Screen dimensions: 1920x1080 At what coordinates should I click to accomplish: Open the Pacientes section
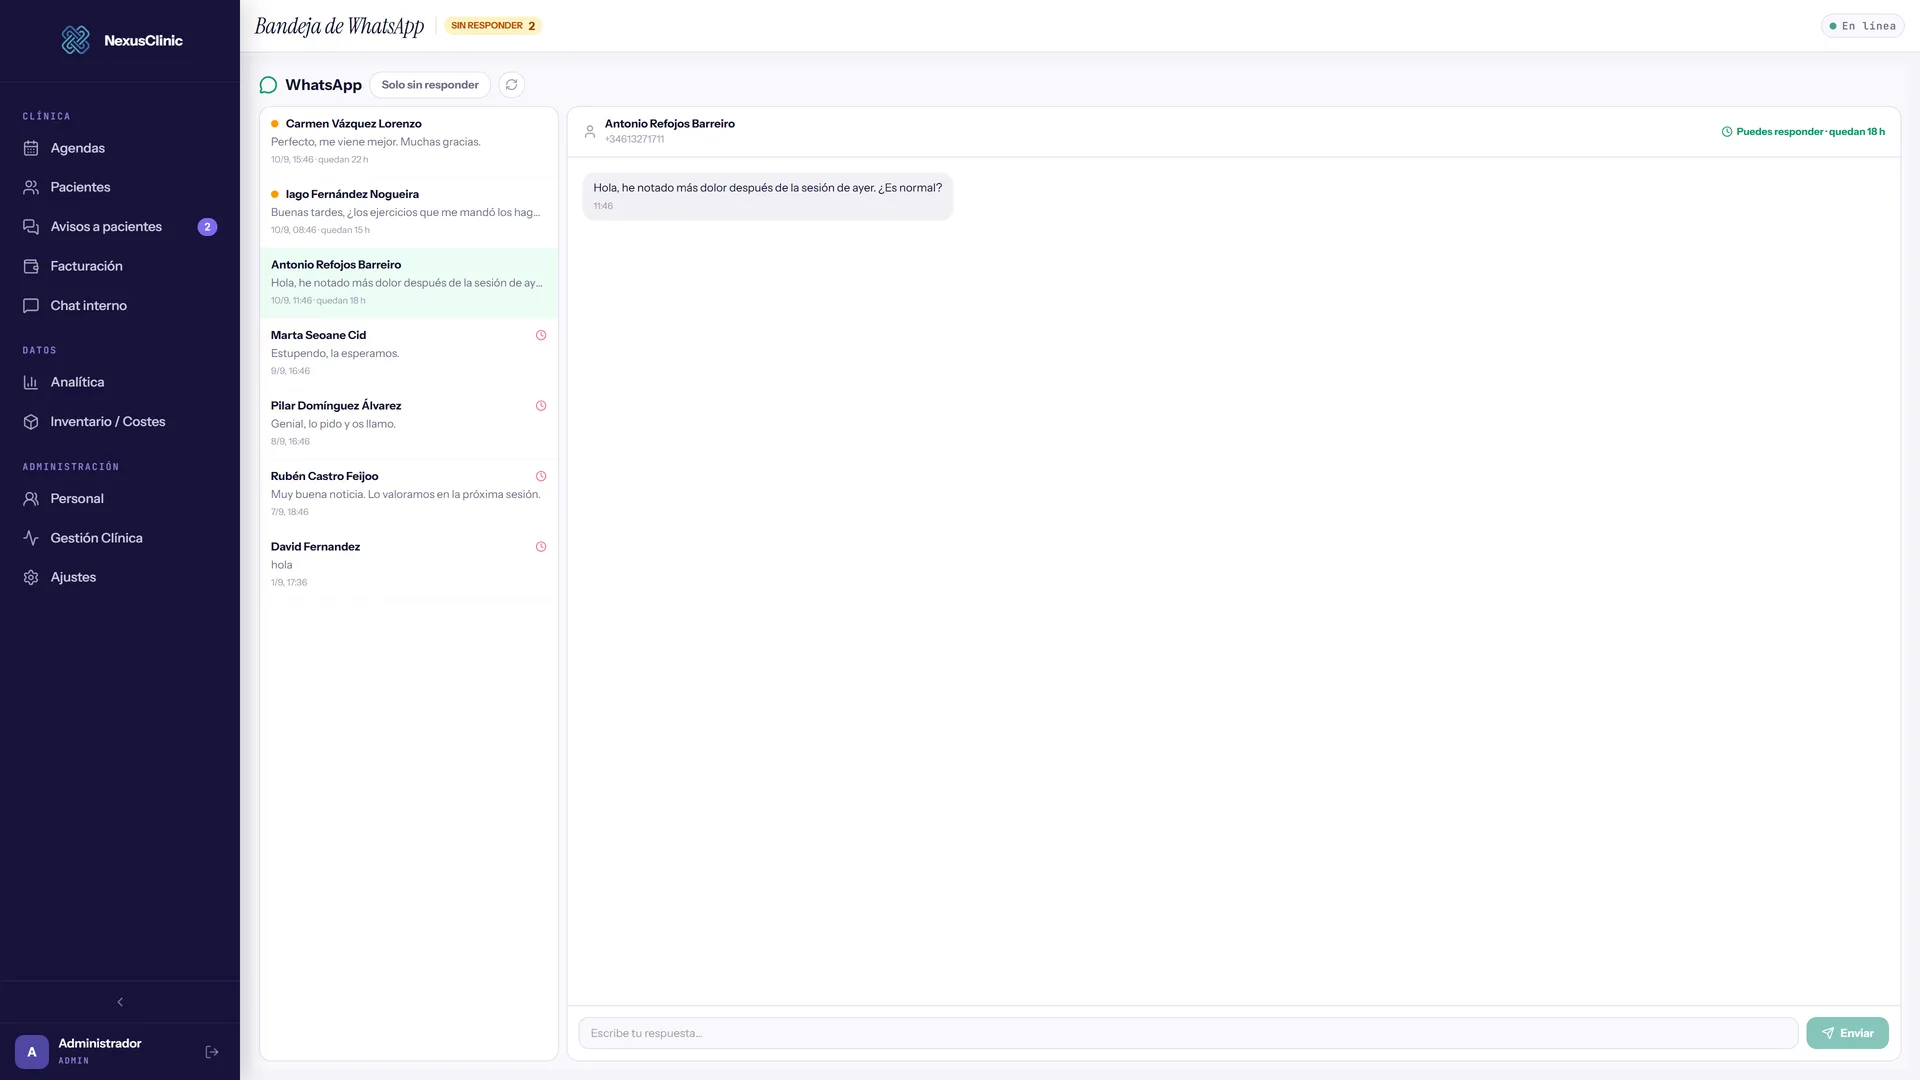(x=120, y=187)
